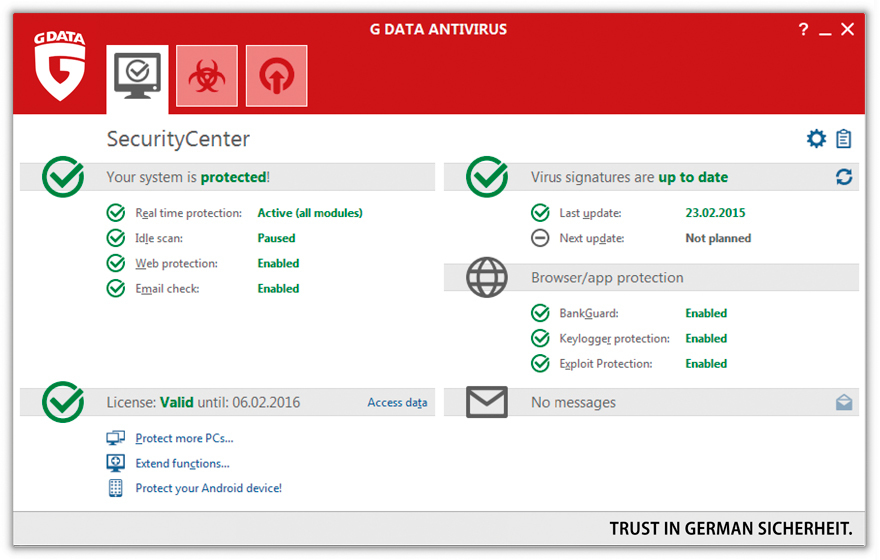Open settings via the gear icon

[x=817, y=139]
